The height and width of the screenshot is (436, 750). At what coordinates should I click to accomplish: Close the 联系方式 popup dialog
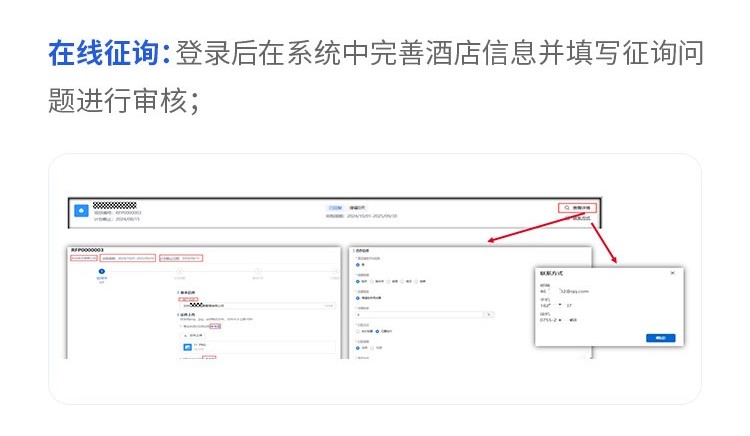[673, 273]
